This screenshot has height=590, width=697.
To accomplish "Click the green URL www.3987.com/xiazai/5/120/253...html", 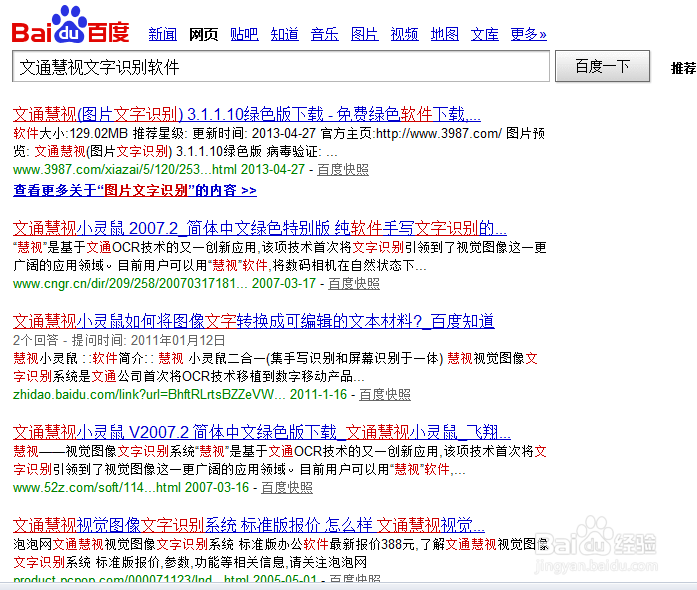I will [x=127, y=169].
